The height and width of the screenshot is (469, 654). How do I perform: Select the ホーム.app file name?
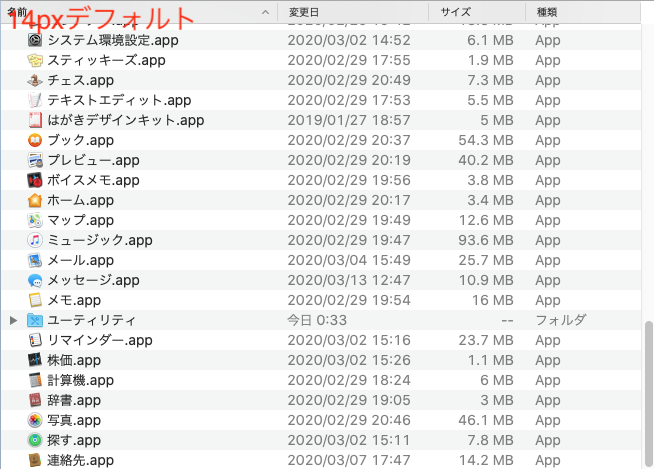[x=80, y=200]
